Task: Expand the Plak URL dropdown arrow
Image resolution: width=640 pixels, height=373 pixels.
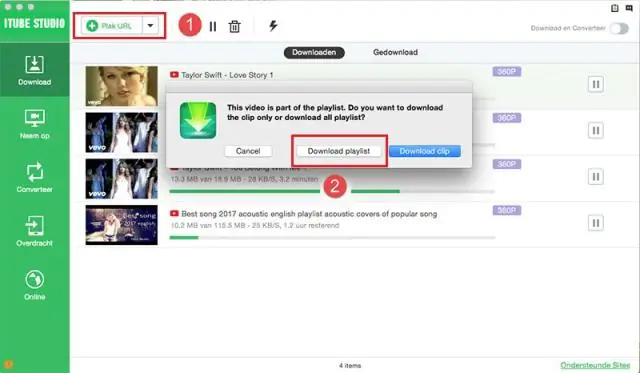Action: [150, 26]
